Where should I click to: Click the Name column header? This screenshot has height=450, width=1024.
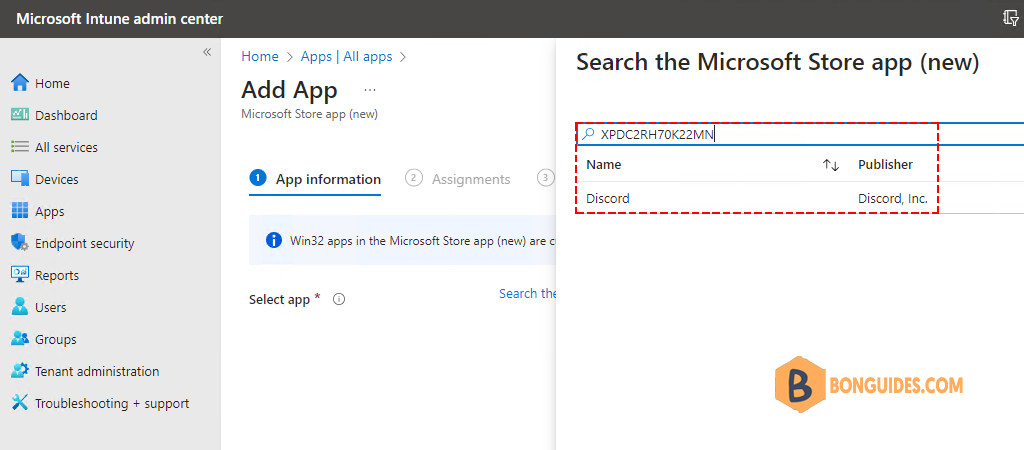click(x=603, y=165)
